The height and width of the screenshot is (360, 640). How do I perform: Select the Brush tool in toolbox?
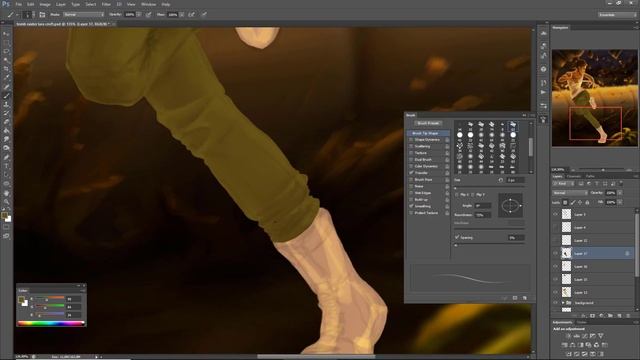6,96
